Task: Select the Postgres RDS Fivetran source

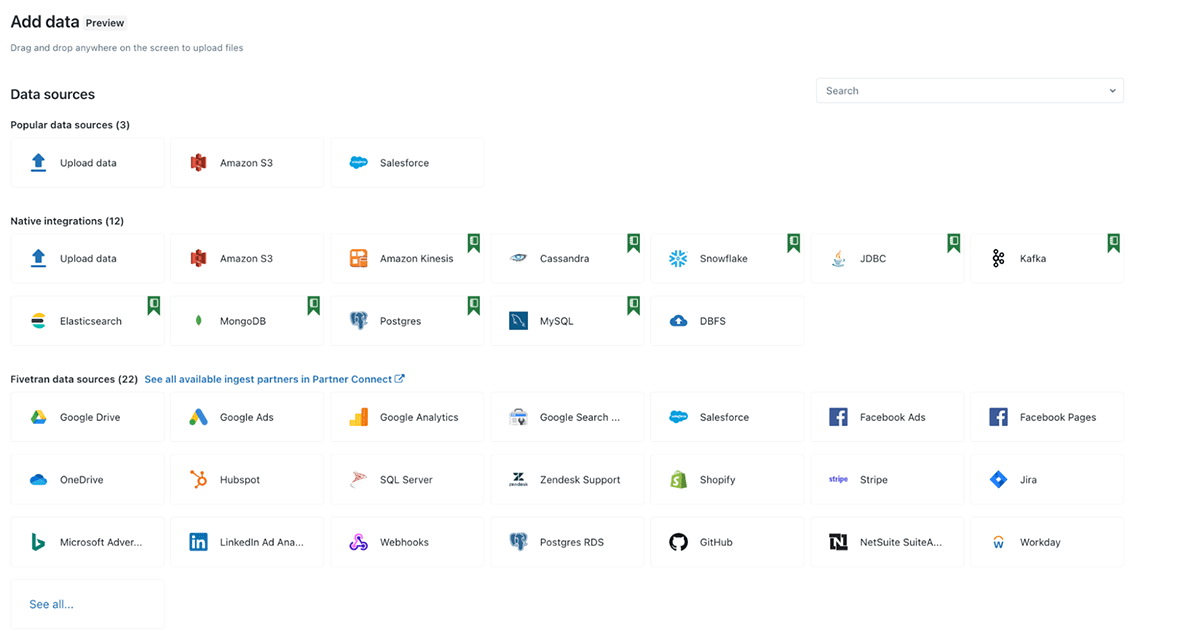Action: click(x=567, y=542)
